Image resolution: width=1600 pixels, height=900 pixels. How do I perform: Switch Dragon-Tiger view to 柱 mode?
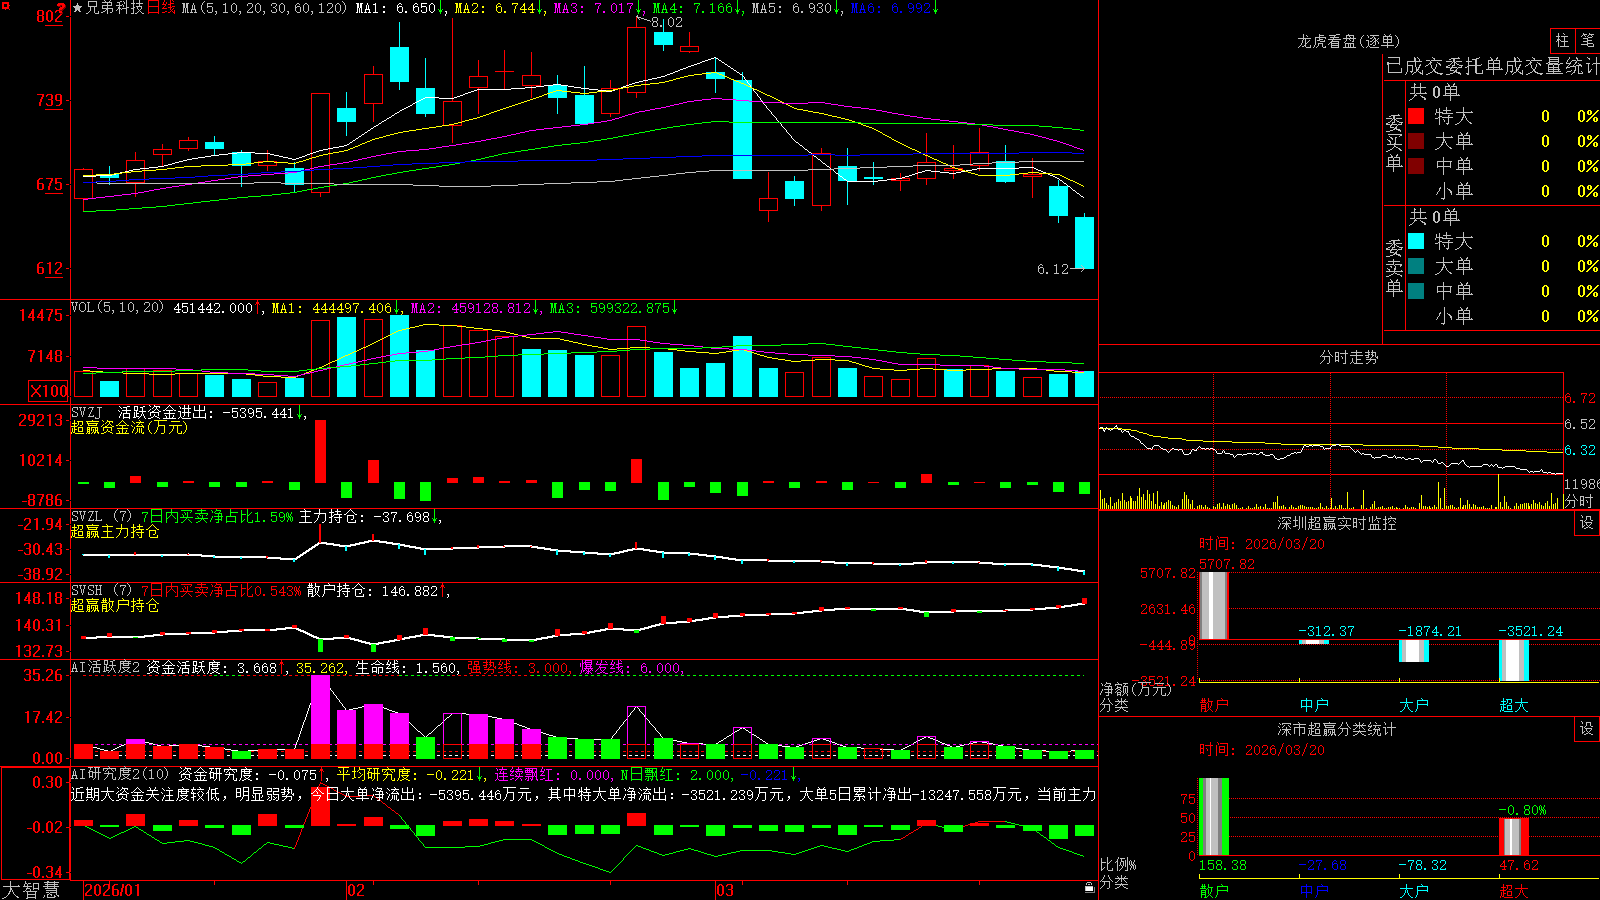tap(1562, 40)
